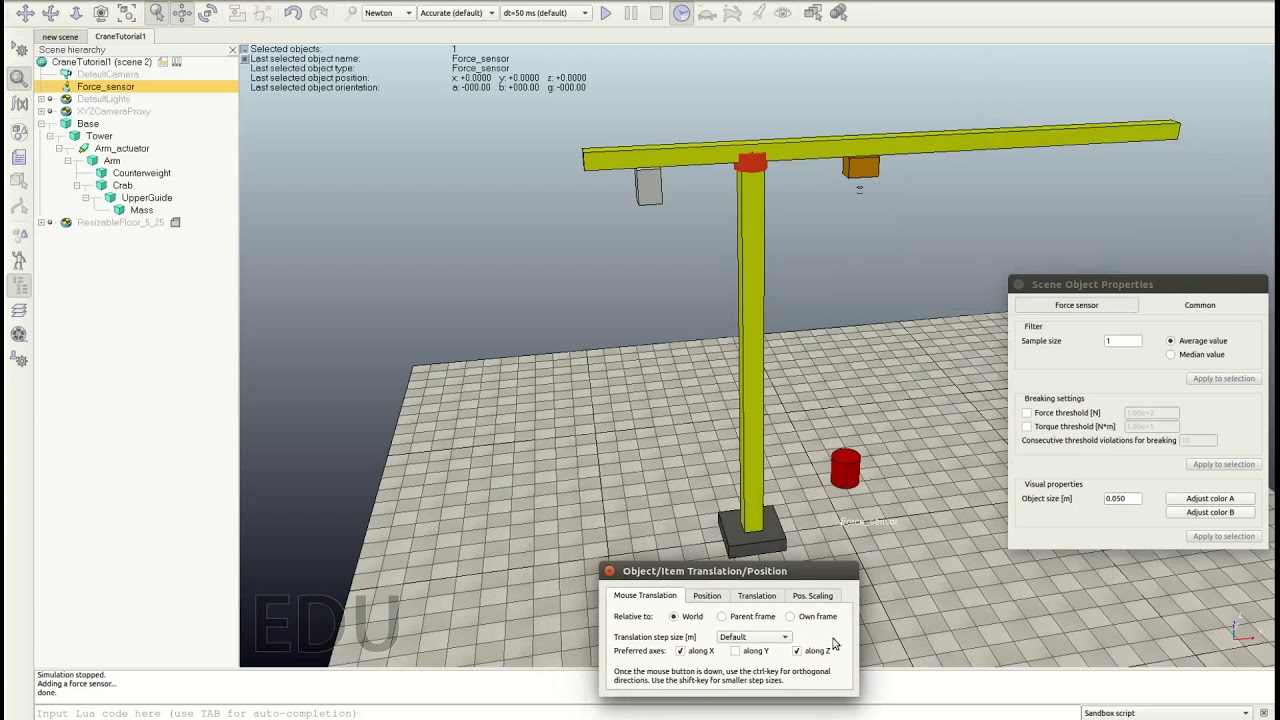Open Translation step size 'Default' dropdown

coord(754,637)
